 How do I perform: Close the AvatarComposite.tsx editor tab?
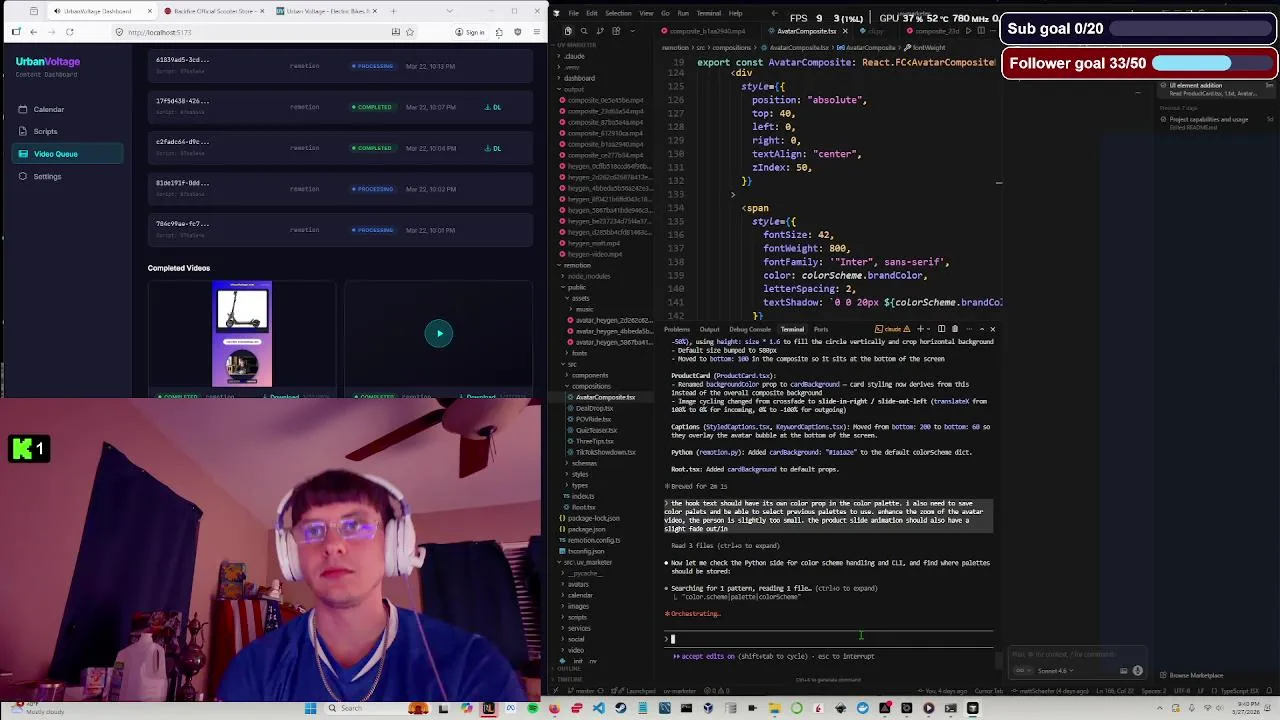pyautogui.click(x=844, y=31)
